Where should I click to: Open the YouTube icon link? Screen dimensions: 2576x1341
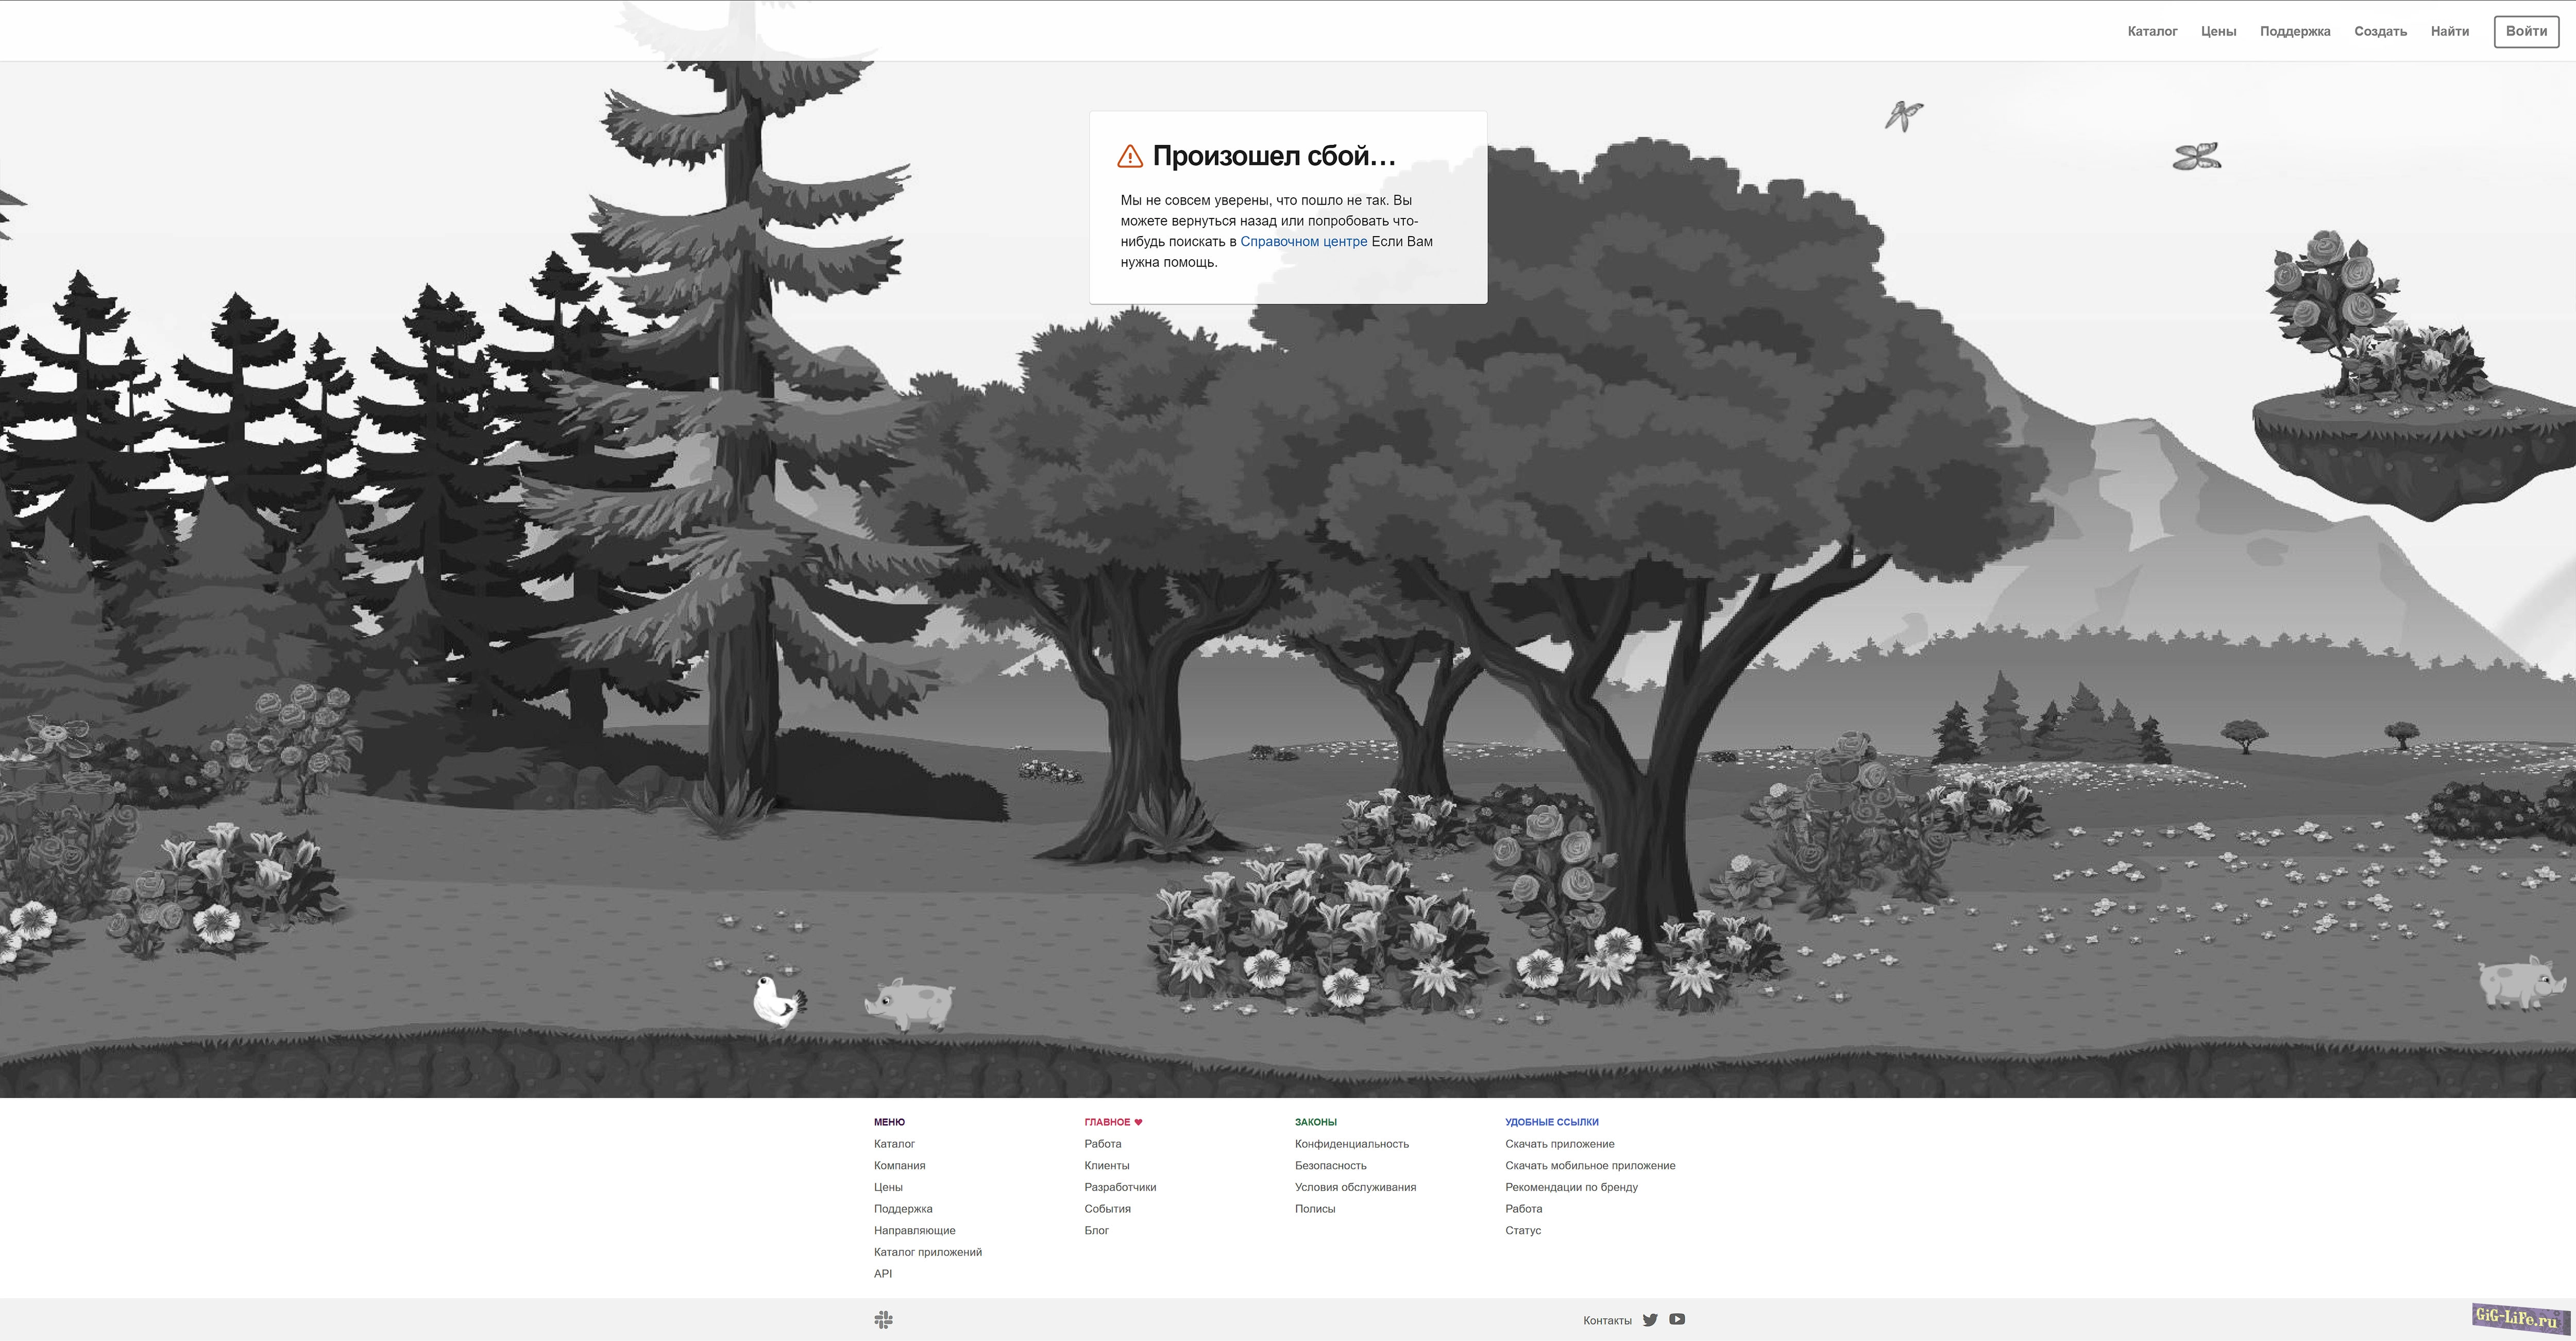tap(1677, 1319)
